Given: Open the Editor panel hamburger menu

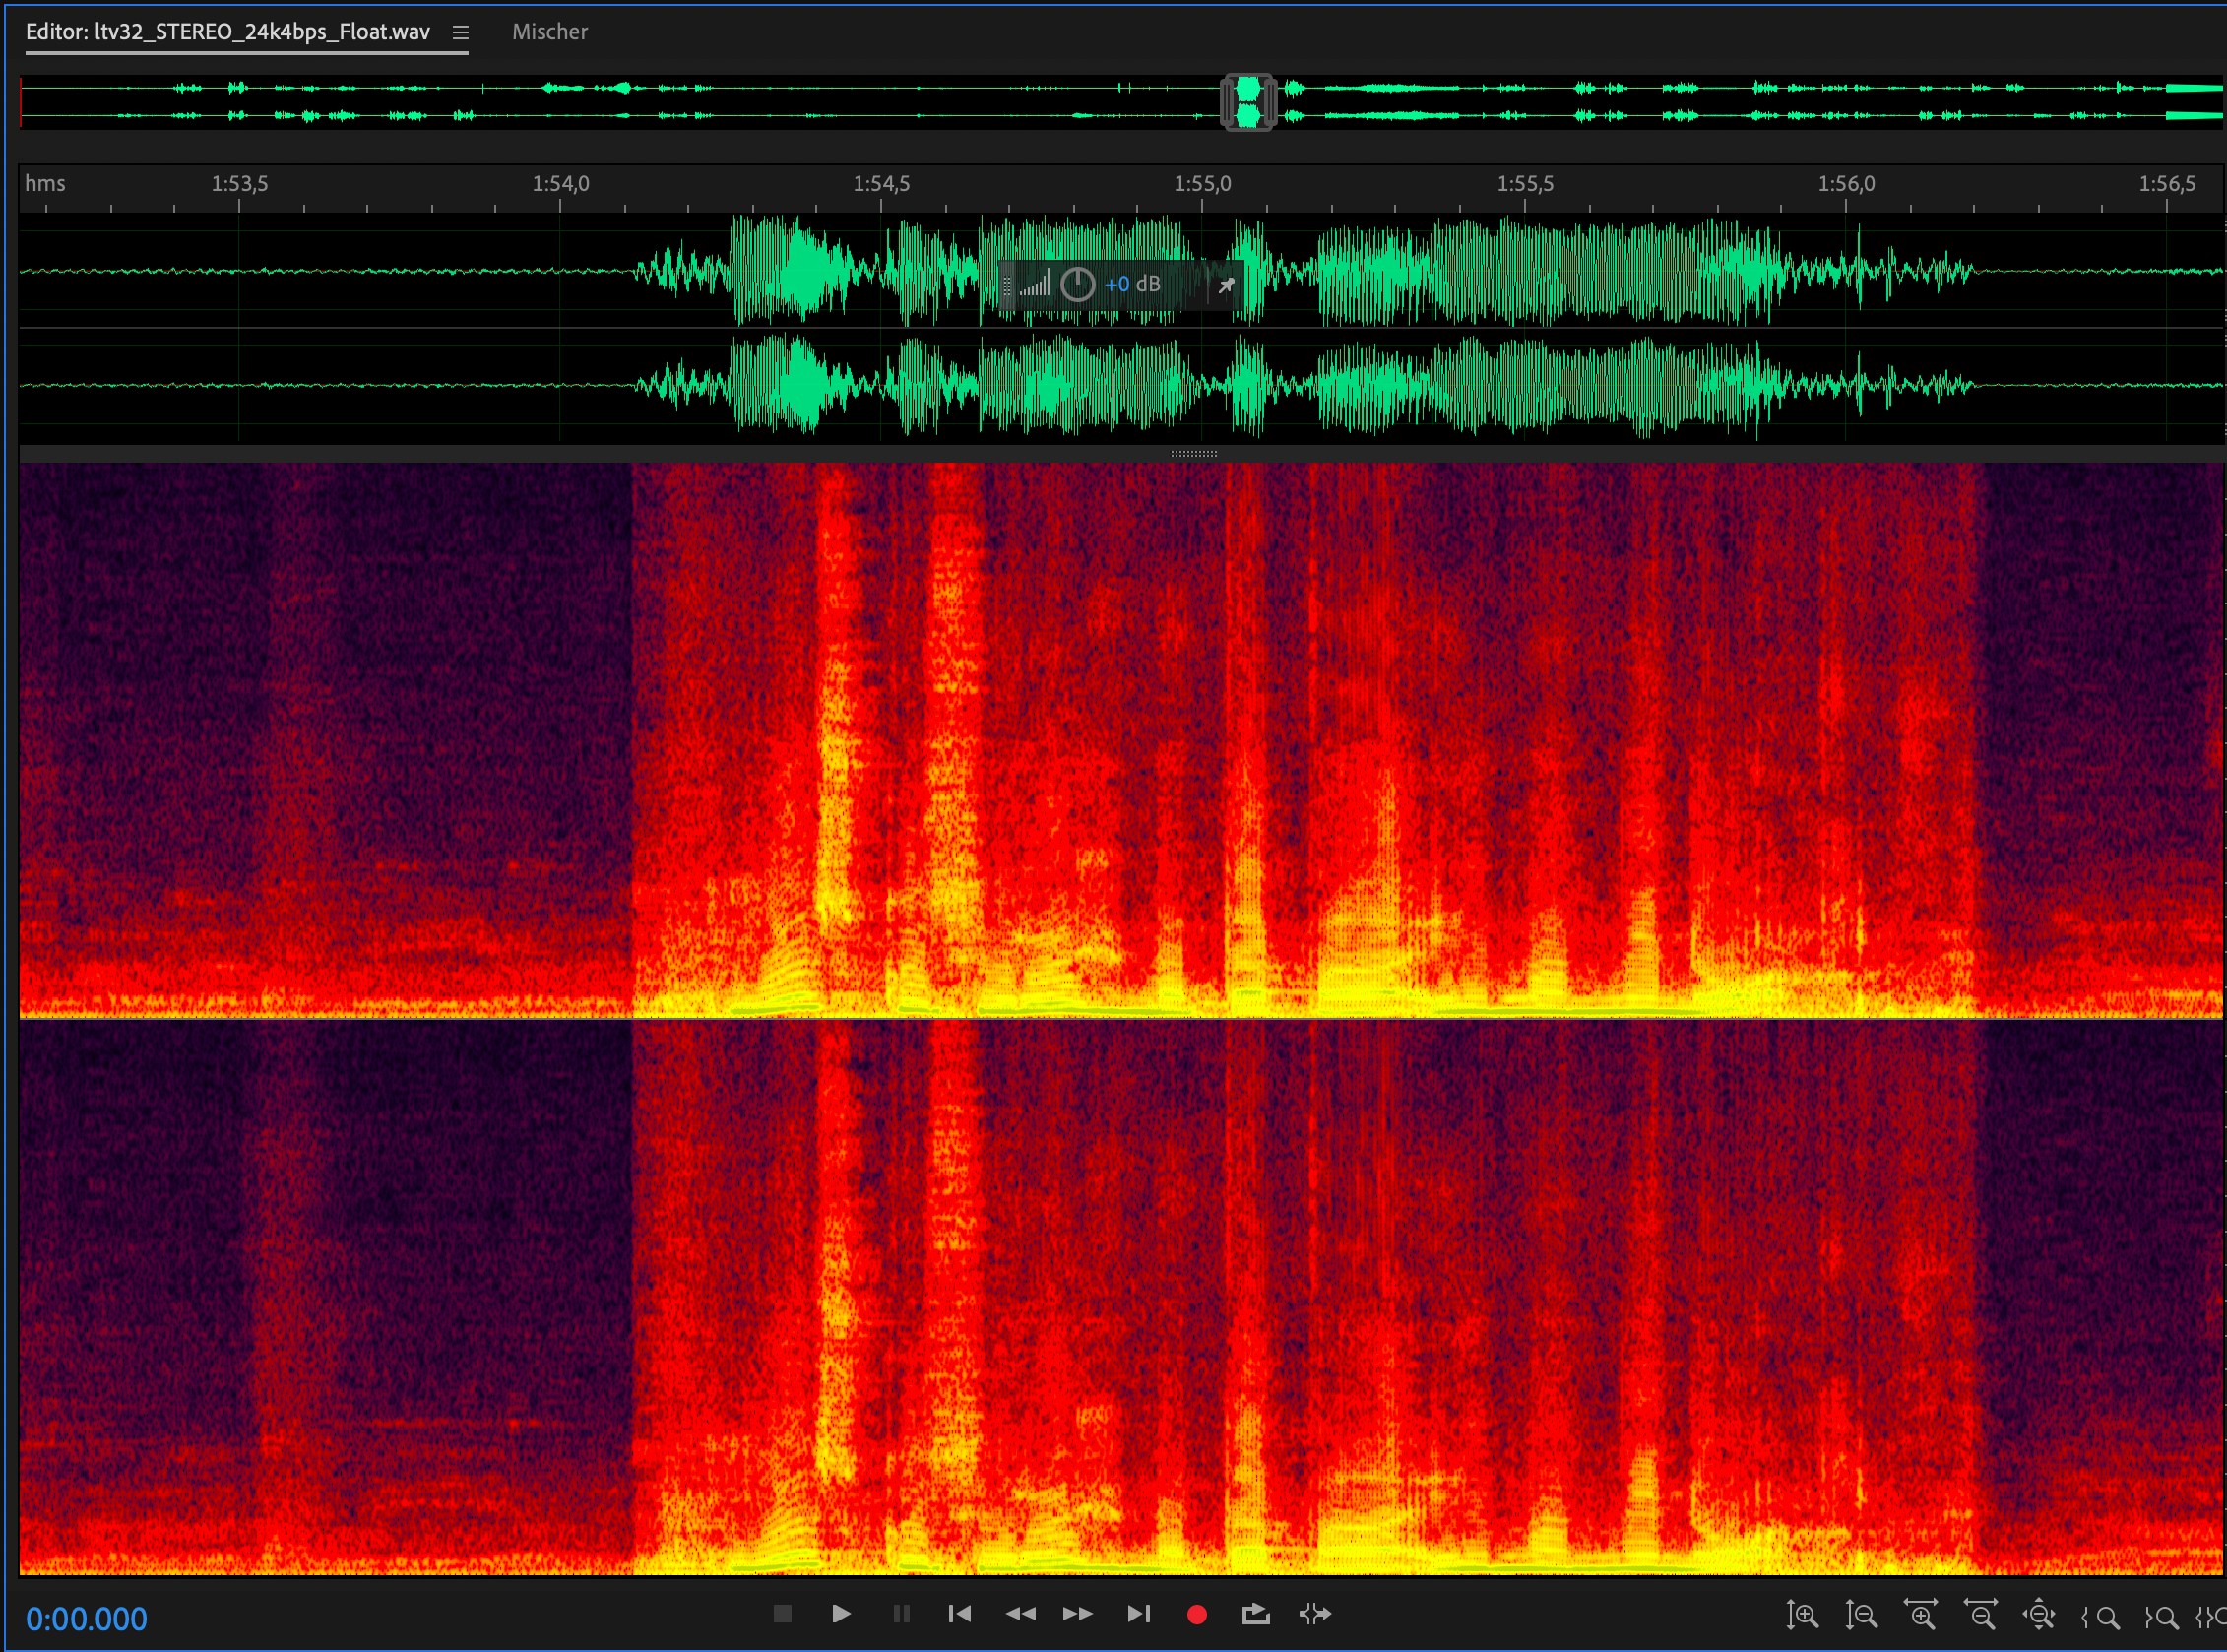Looking at the screenshot, I should pyautogui.click(x=460, y=32).
